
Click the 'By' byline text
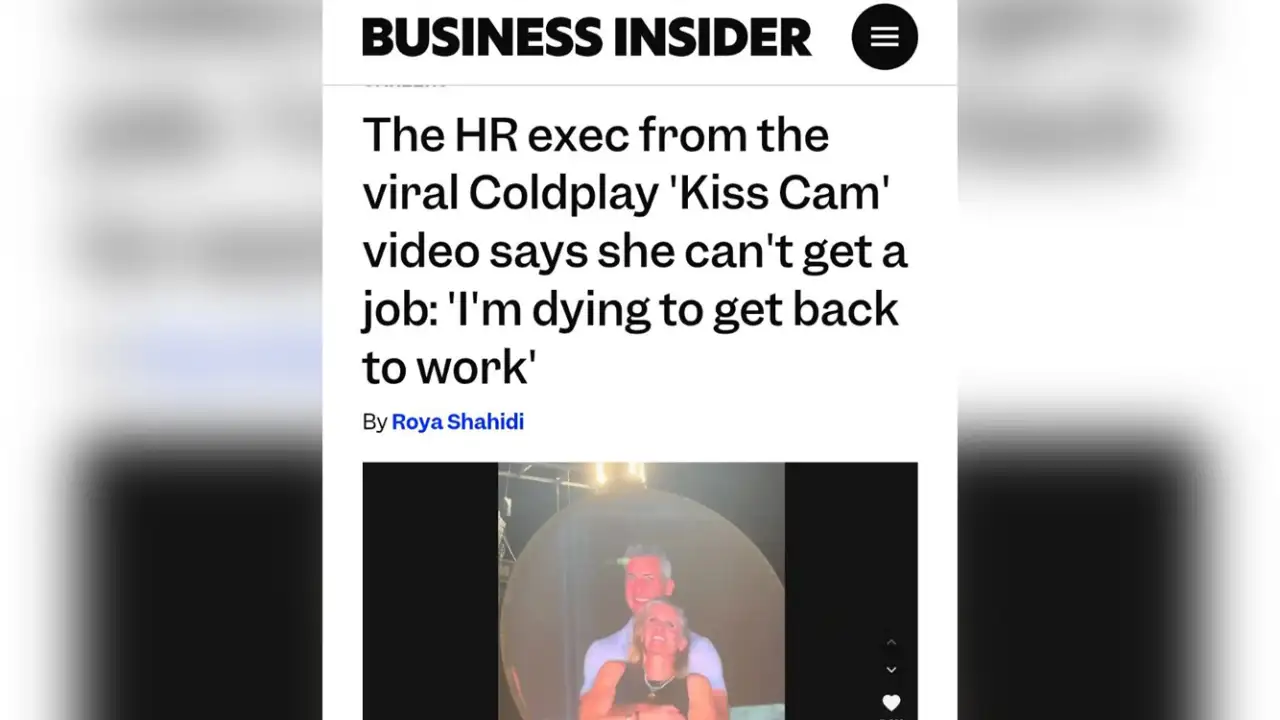click(374, 422)
